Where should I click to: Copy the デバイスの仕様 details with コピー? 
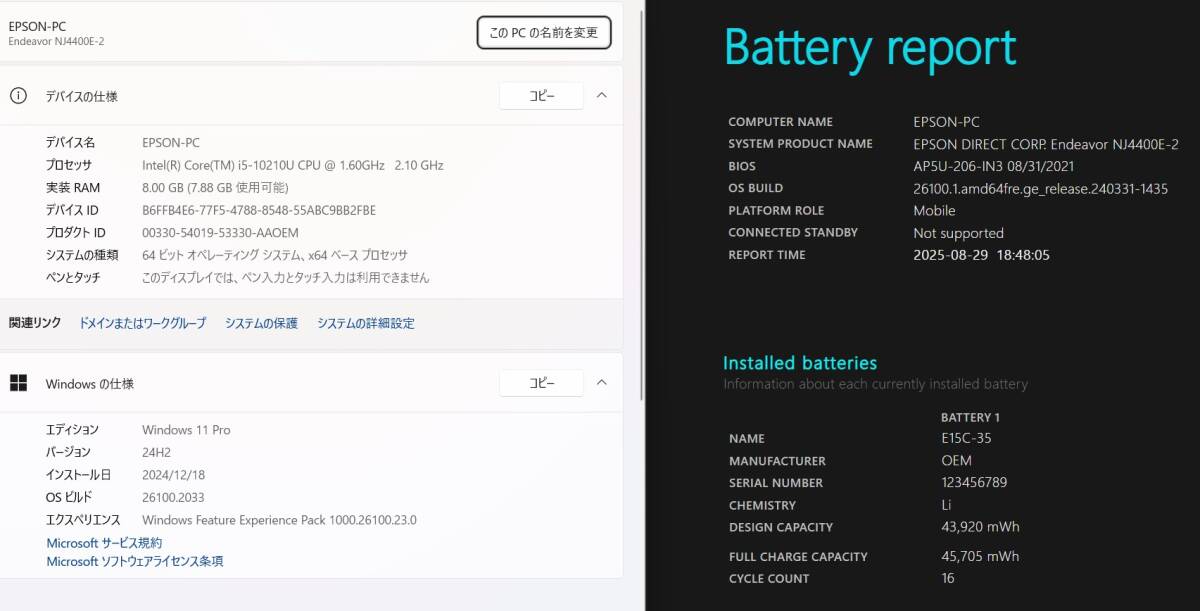pyautogui.click(x=541, y=96)
